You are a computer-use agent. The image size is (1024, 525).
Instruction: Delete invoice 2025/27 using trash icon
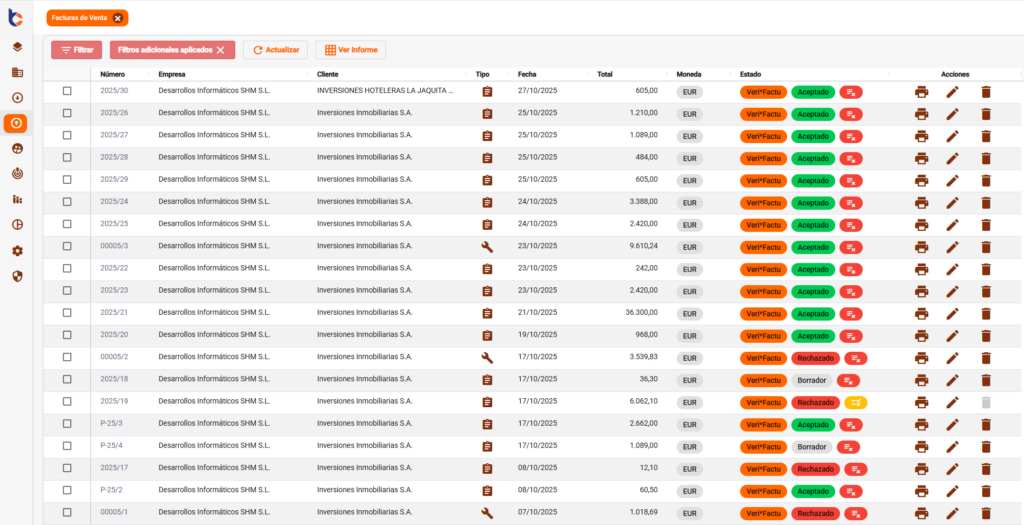(x=985, y=136)
